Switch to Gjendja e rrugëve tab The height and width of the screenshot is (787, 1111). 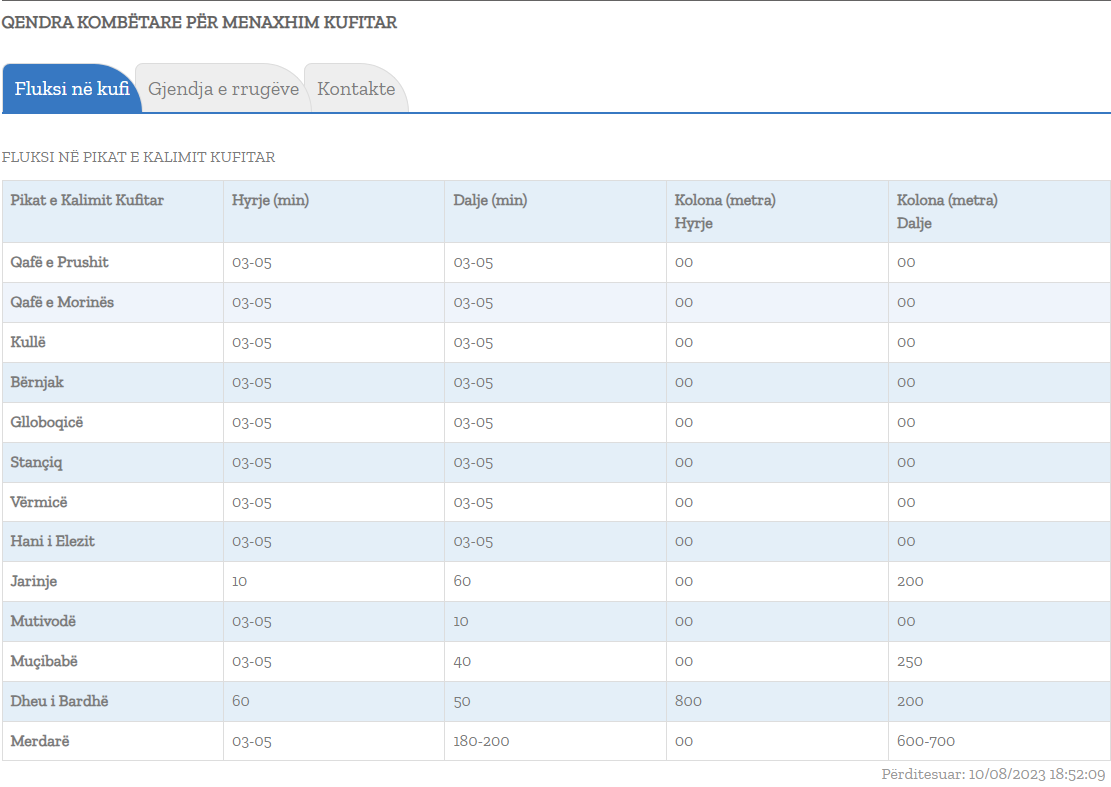point(223,89)
